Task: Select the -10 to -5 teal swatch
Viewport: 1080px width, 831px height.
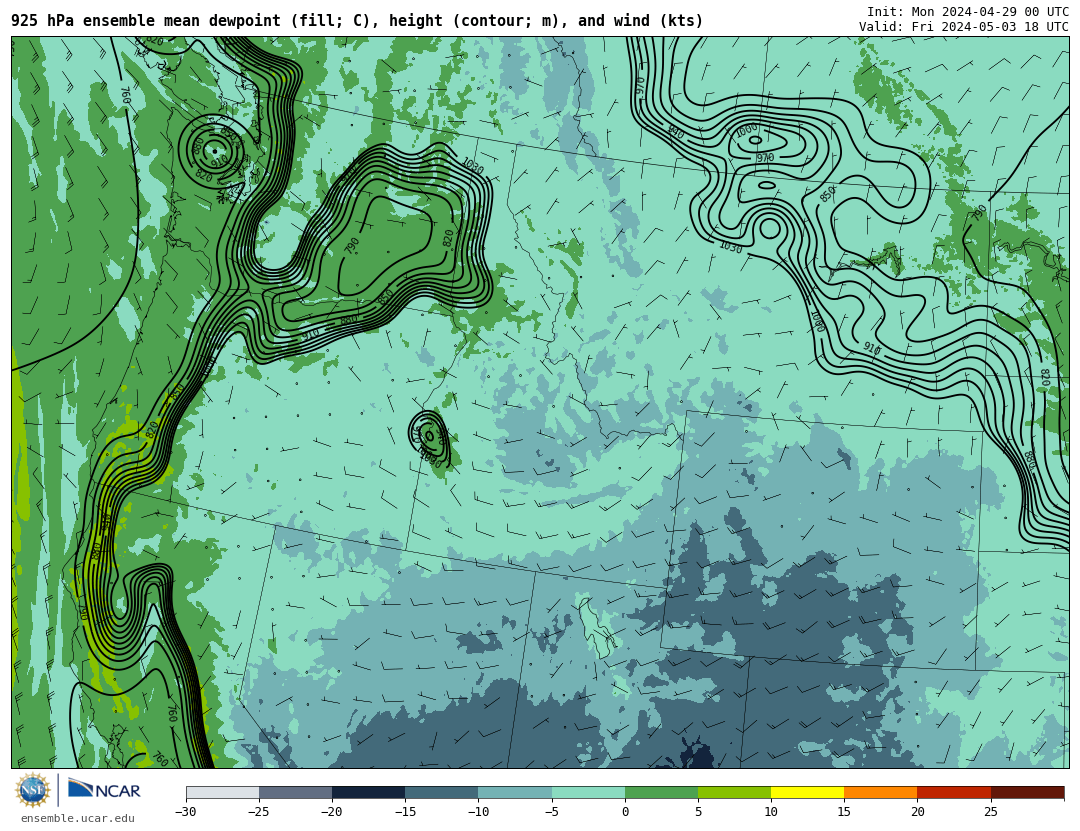Action: pyautogui.click(x=515, y=792)
